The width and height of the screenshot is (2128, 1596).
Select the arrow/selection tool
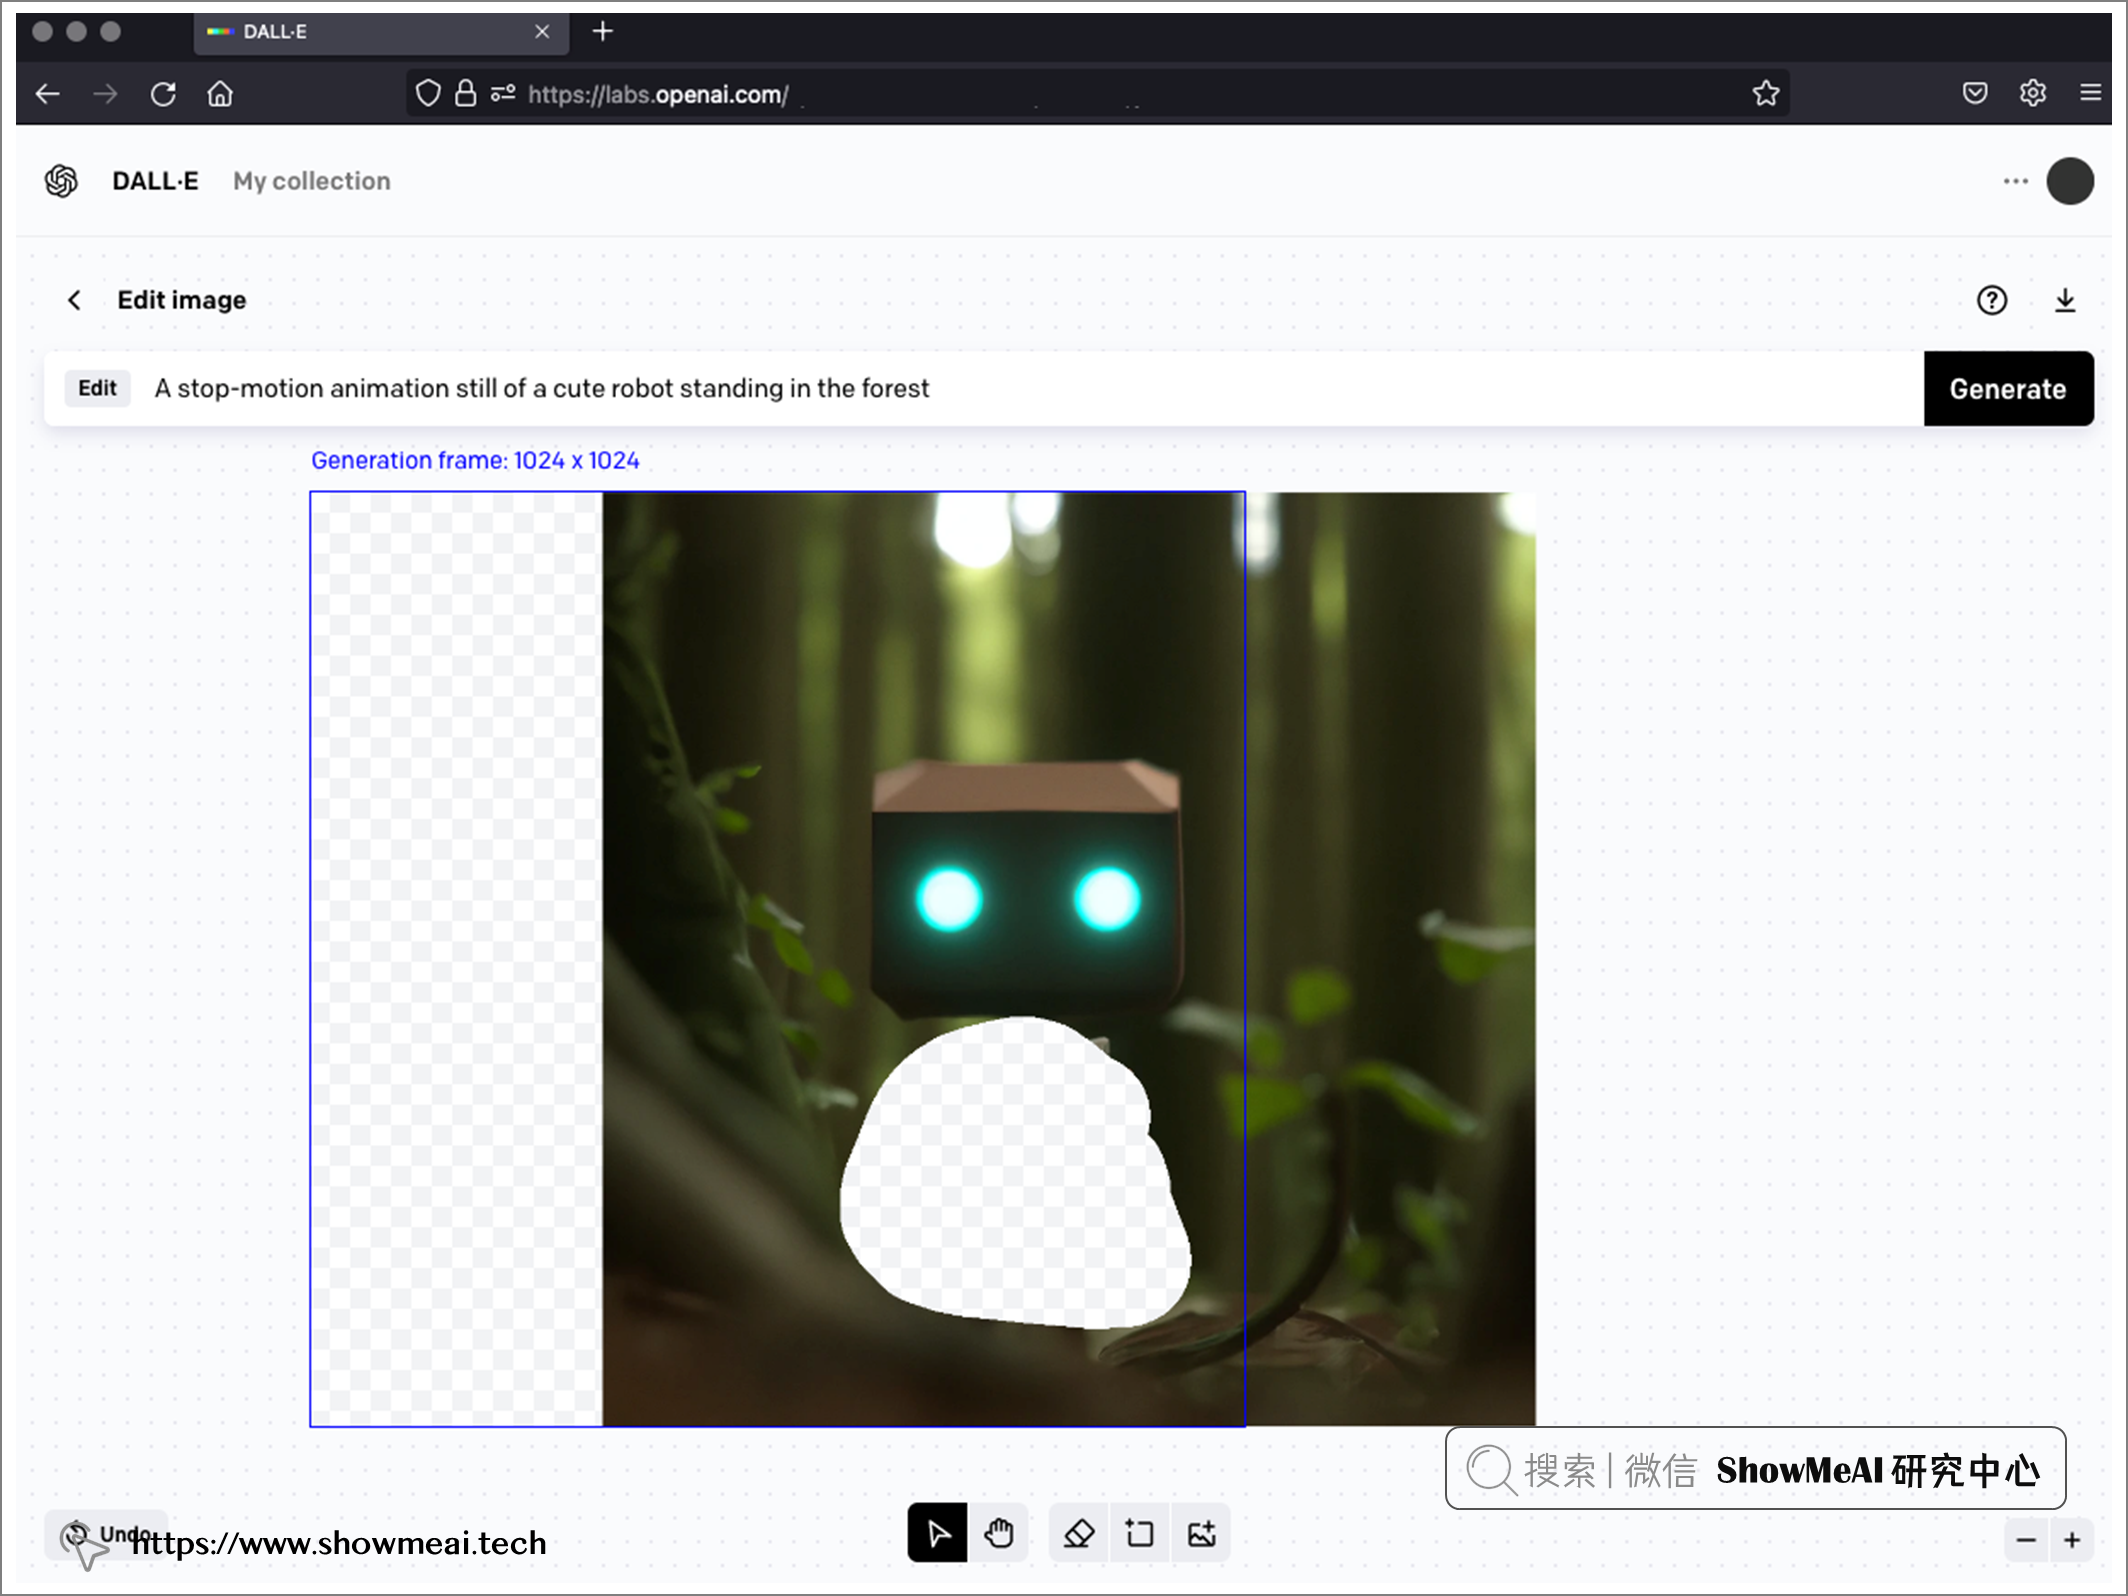pos(938,1534)
